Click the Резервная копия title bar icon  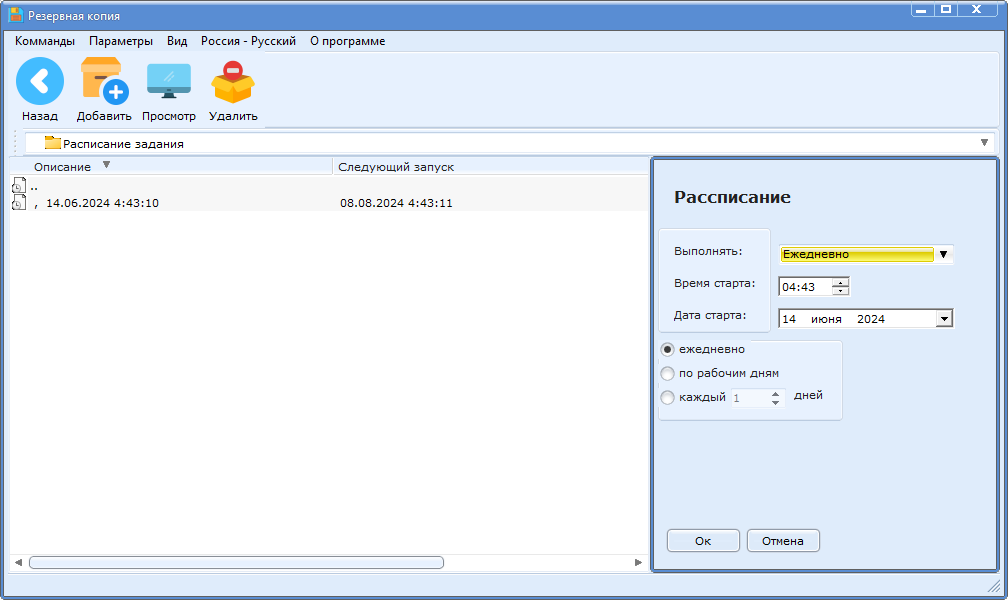click(x=16, y=16)
